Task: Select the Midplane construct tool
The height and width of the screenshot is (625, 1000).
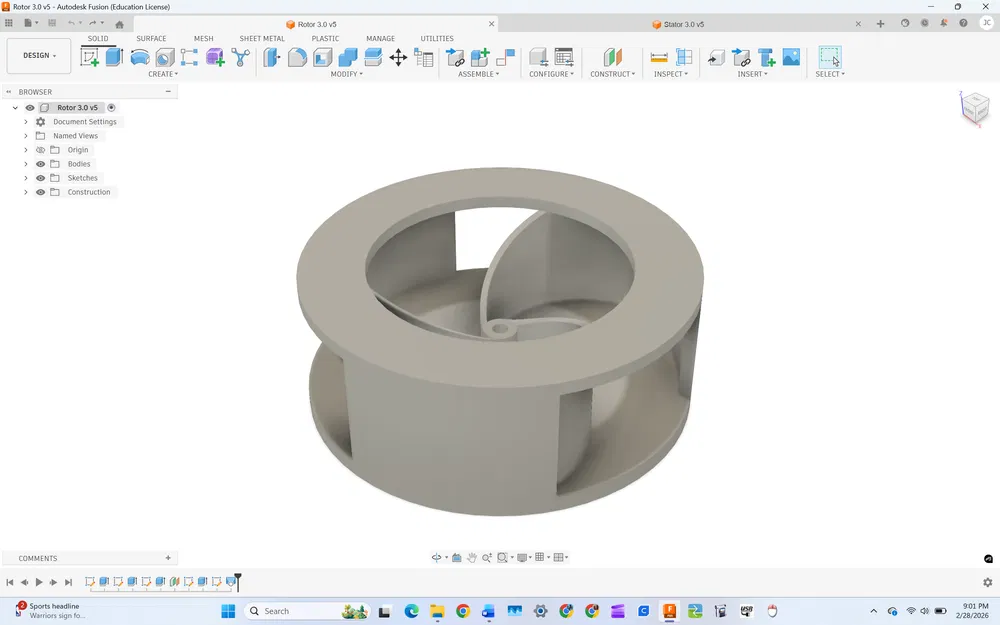Action: tap(612, 57)
